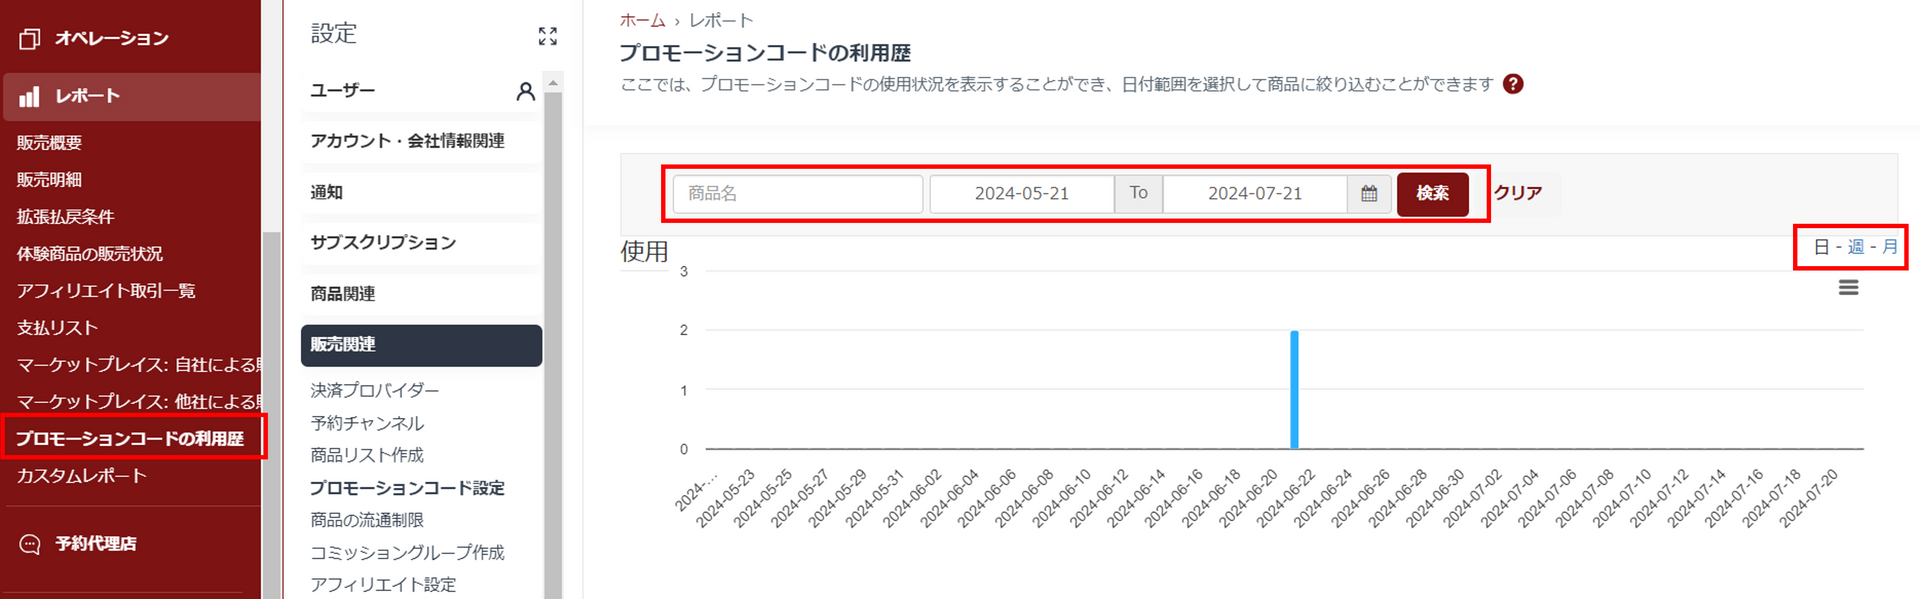The height and width of the screenshot is (599, 1920).
Task: Click the レポート bar chart icon
Action: click(30, 96)
